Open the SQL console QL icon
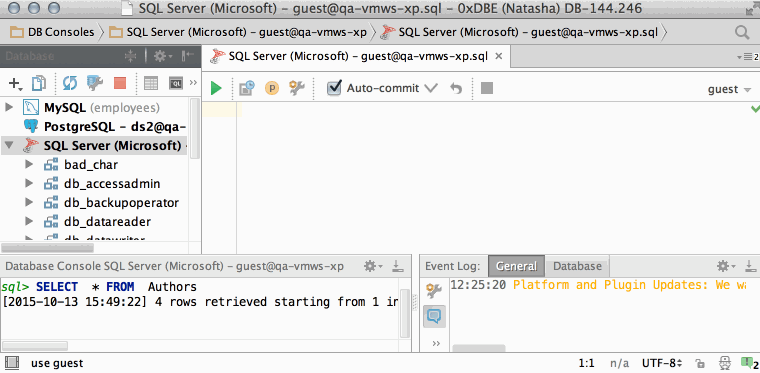 click(176, 83)
